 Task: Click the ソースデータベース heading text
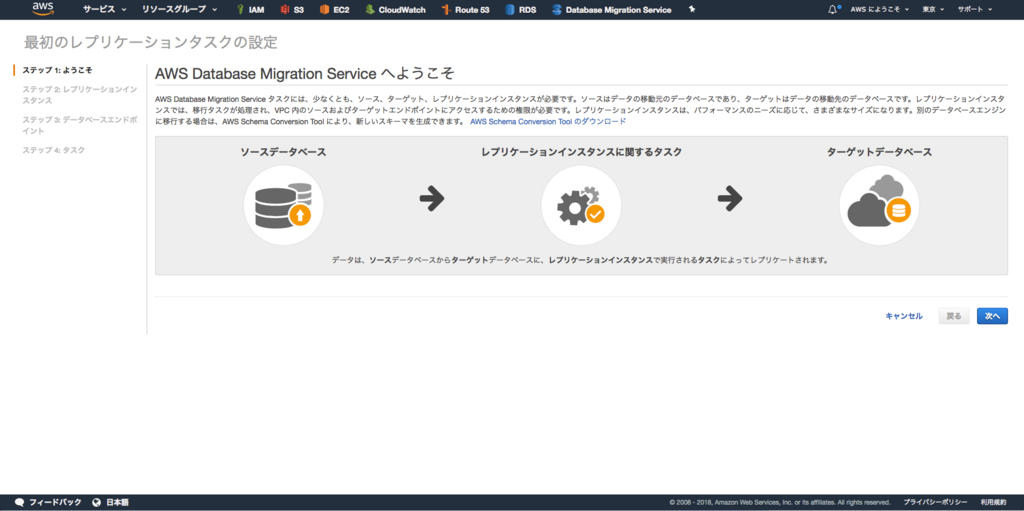[283, 152]
